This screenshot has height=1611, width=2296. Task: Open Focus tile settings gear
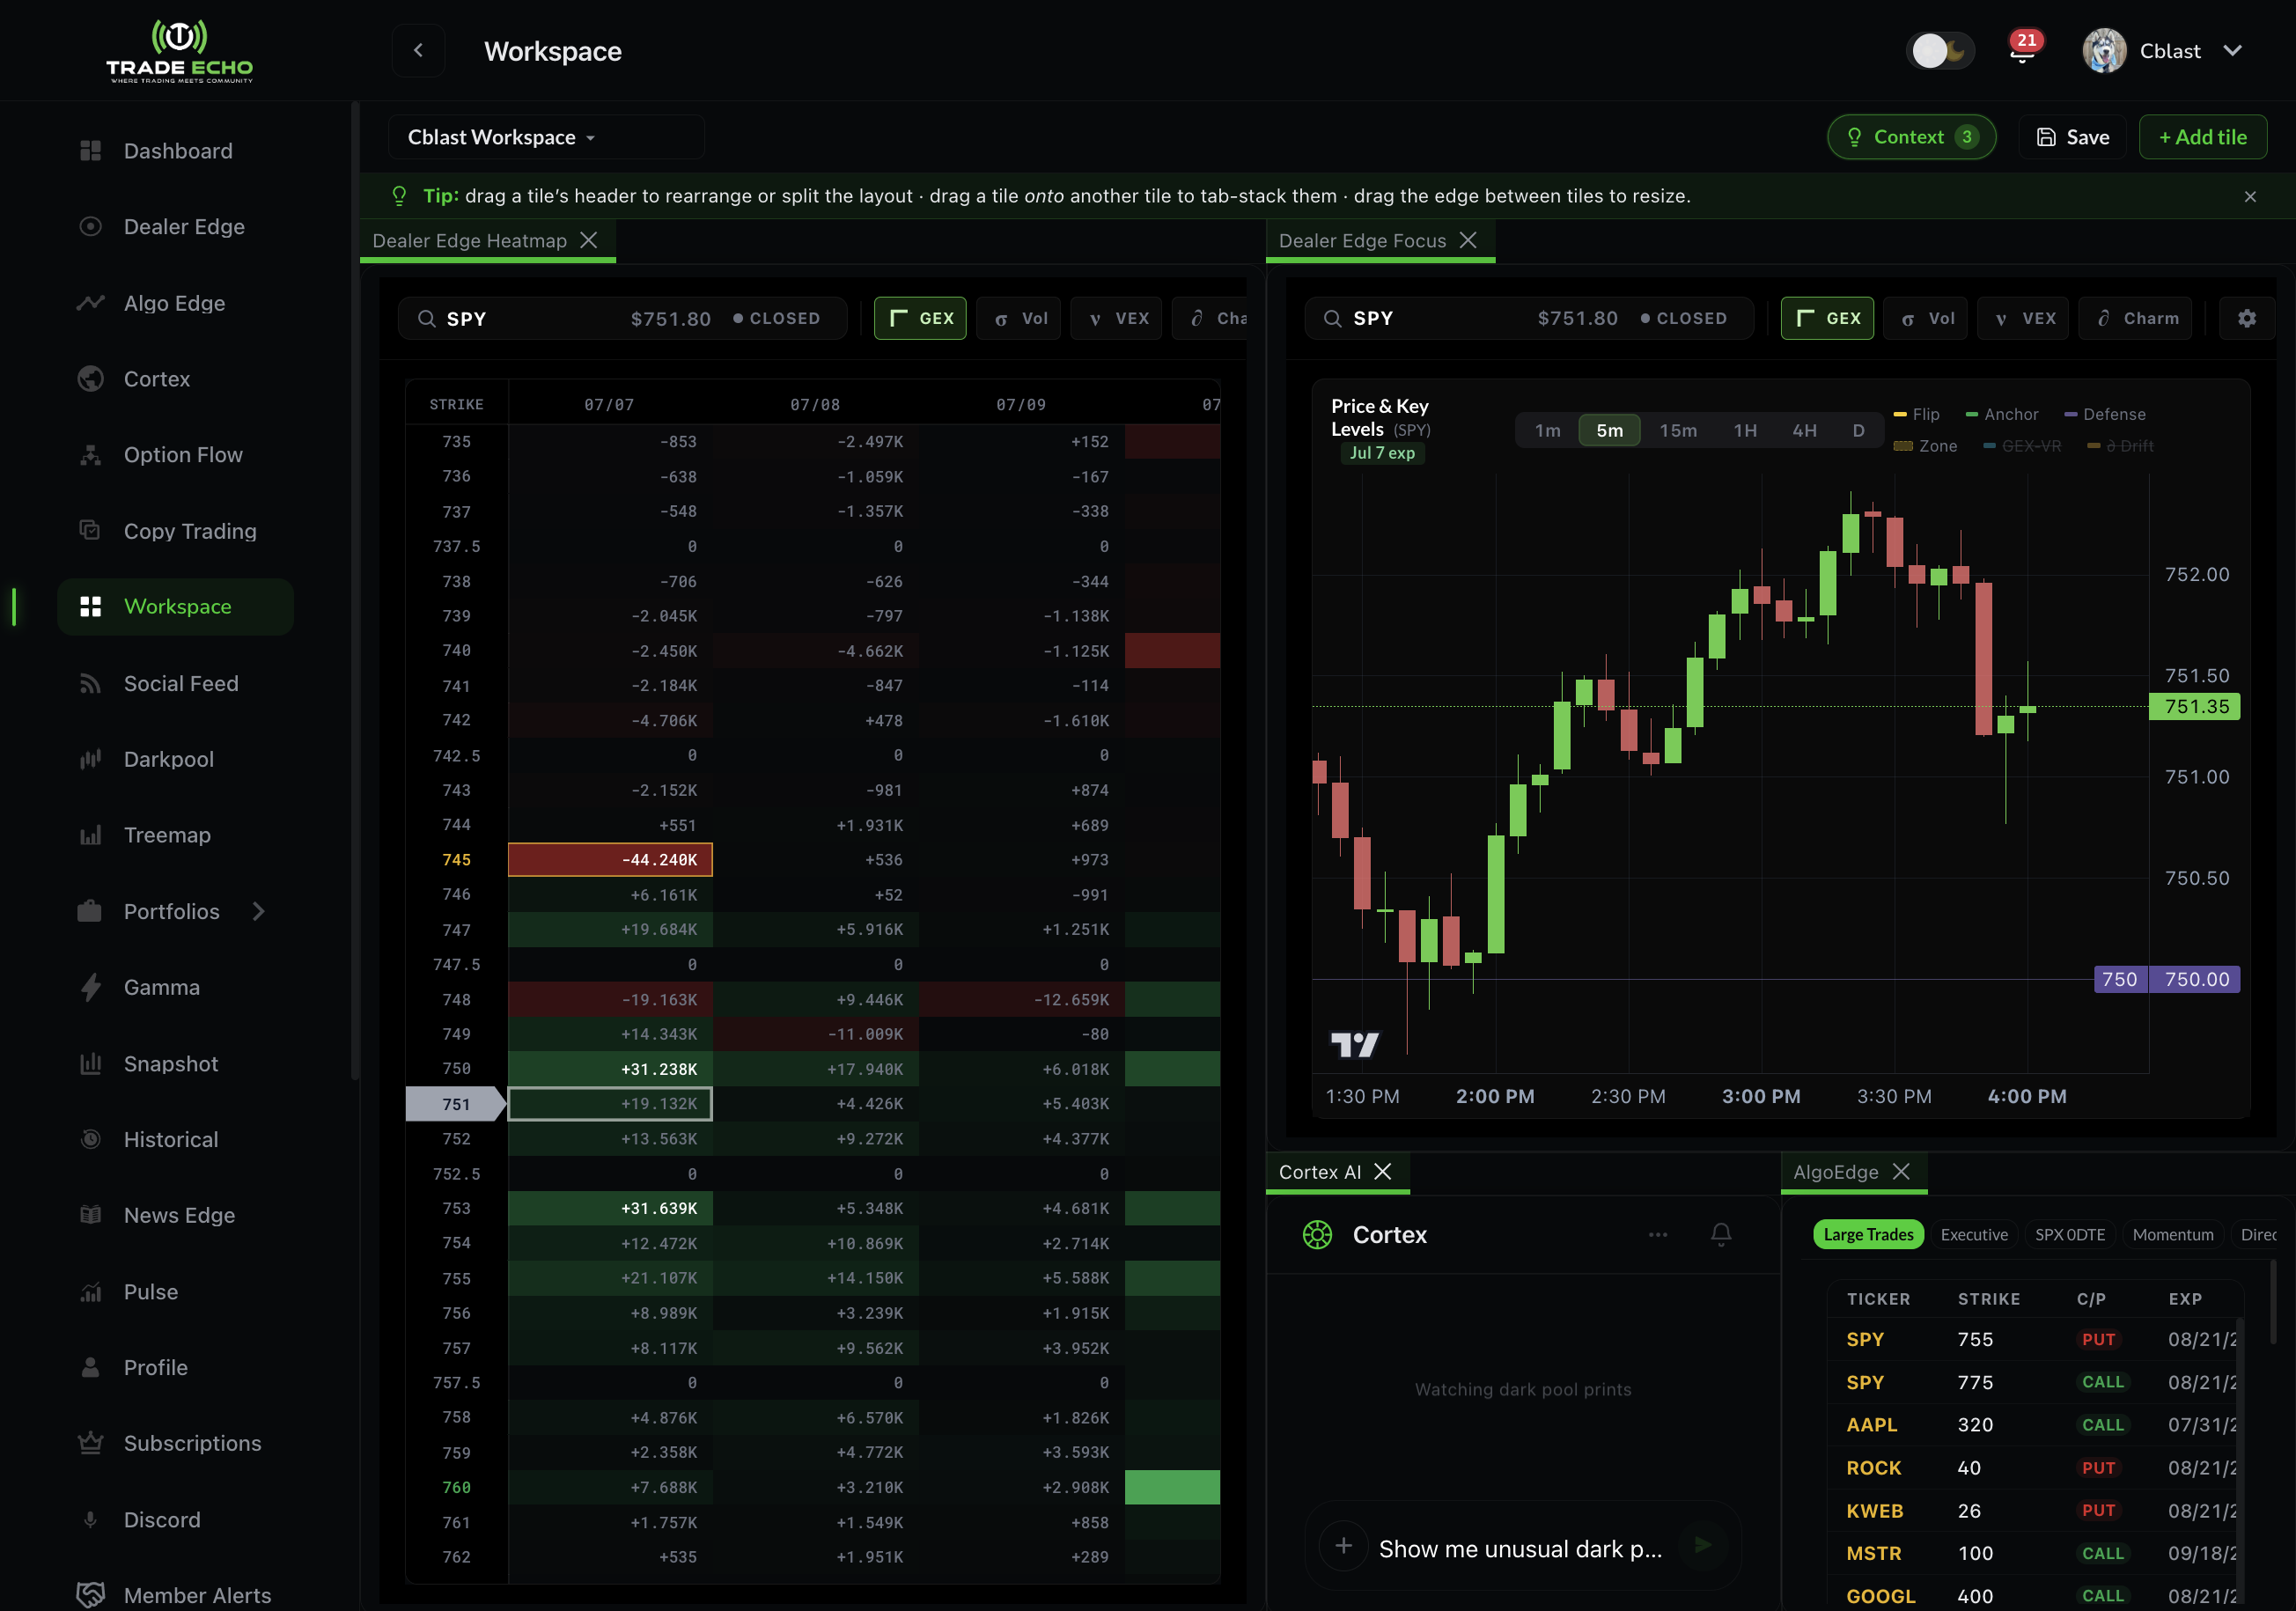[x=2246, y=318]
